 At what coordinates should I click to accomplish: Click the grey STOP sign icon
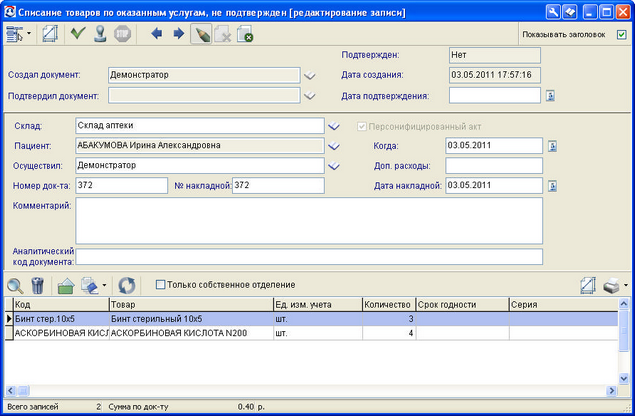tap(122, 34)
